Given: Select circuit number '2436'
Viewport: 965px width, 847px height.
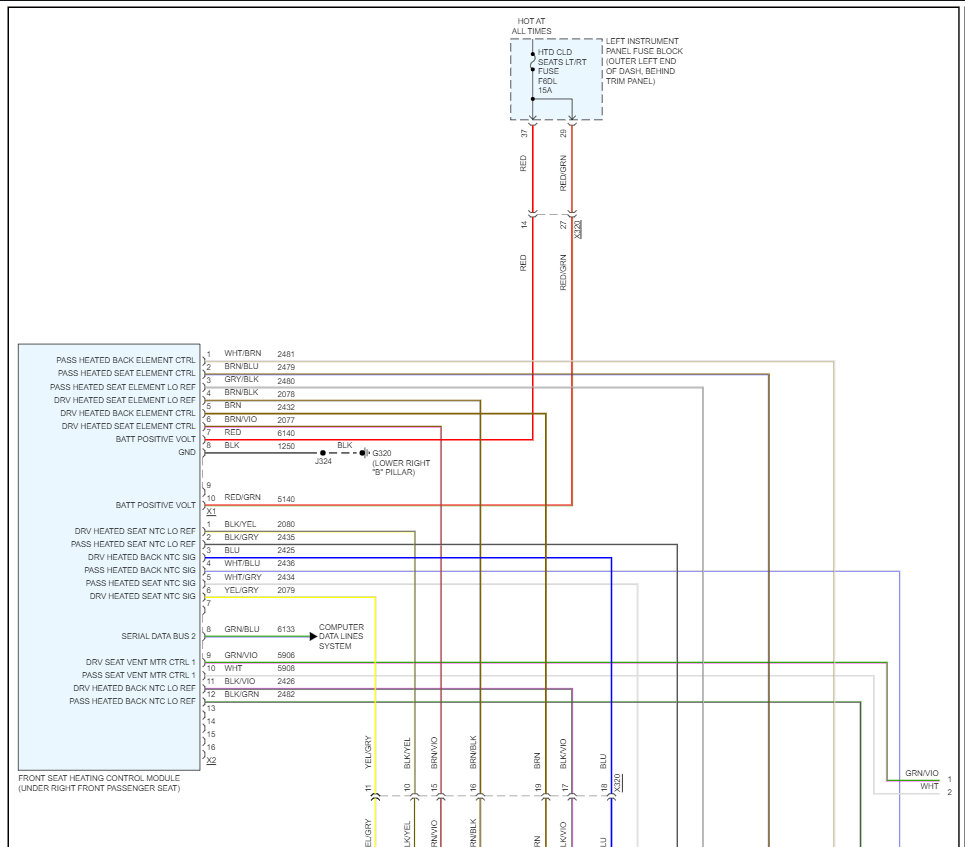Looking at the screenshot, I should click(x=286, y=563).
